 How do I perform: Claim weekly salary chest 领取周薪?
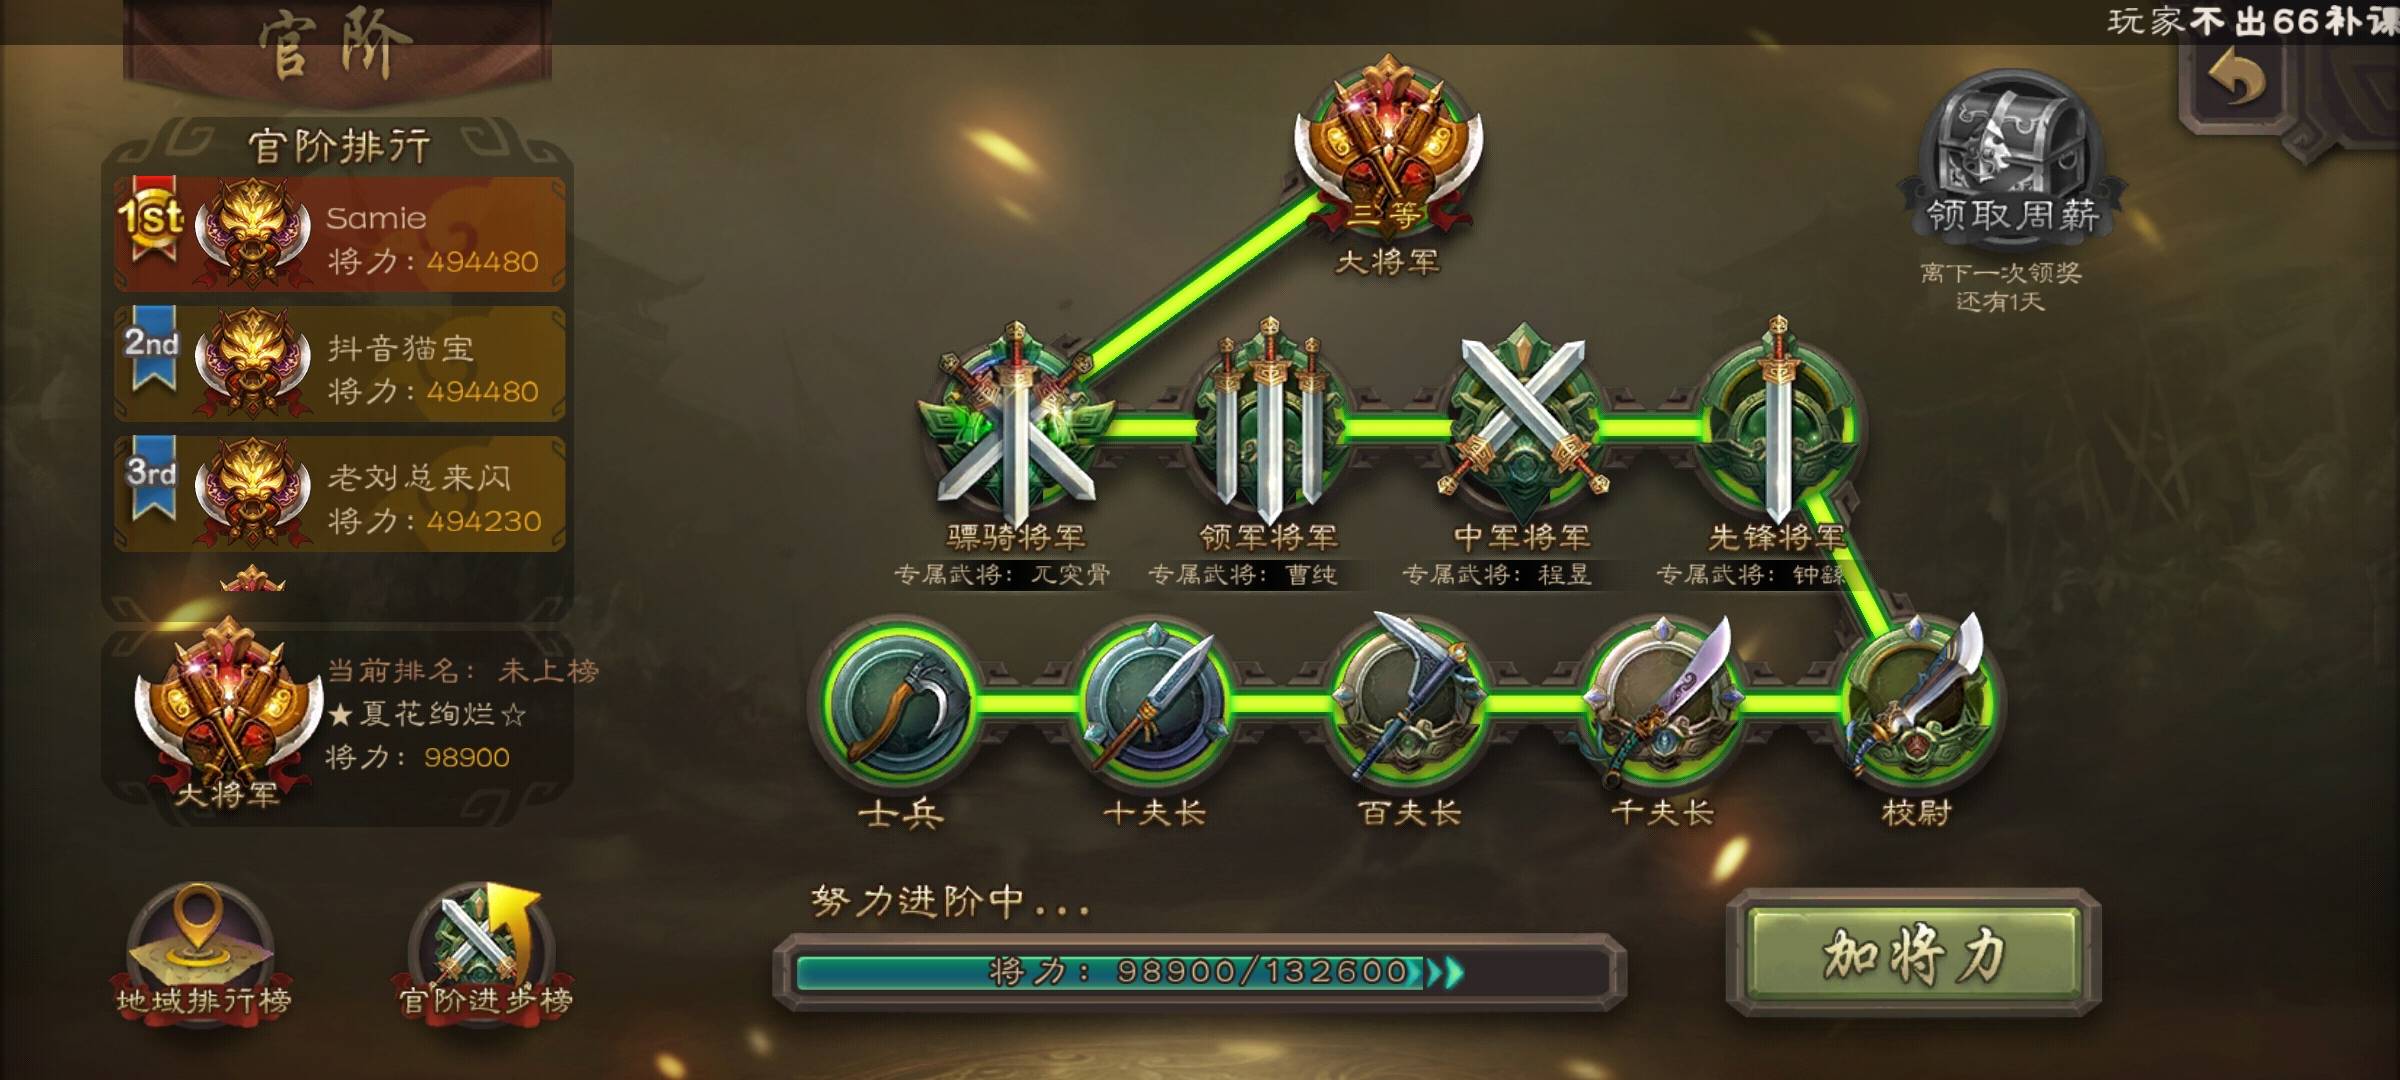[x=2012, y=155]
